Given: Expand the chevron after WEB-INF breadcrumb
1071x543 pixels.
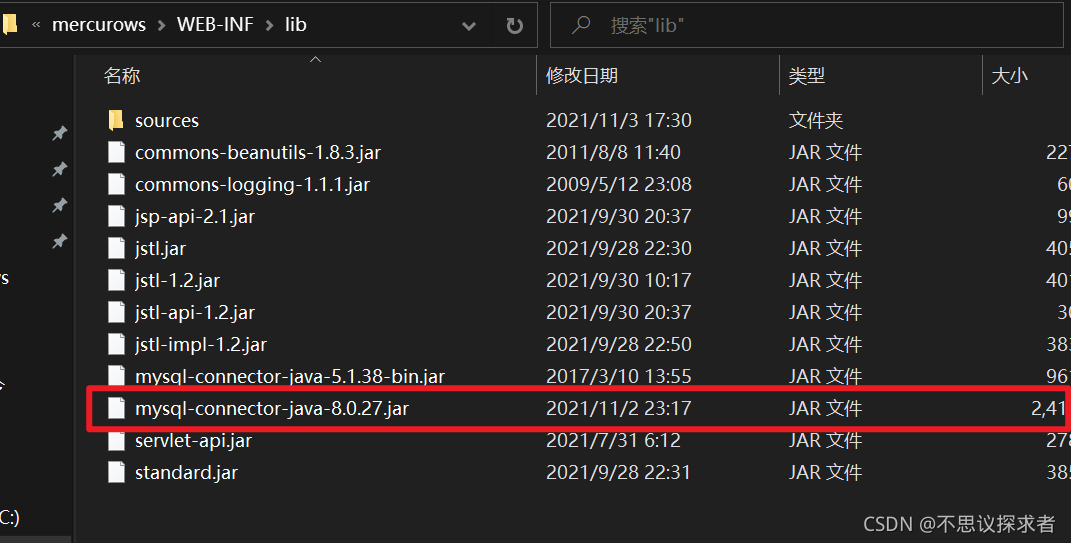Looking at the screenshot, I should point(269,25).
